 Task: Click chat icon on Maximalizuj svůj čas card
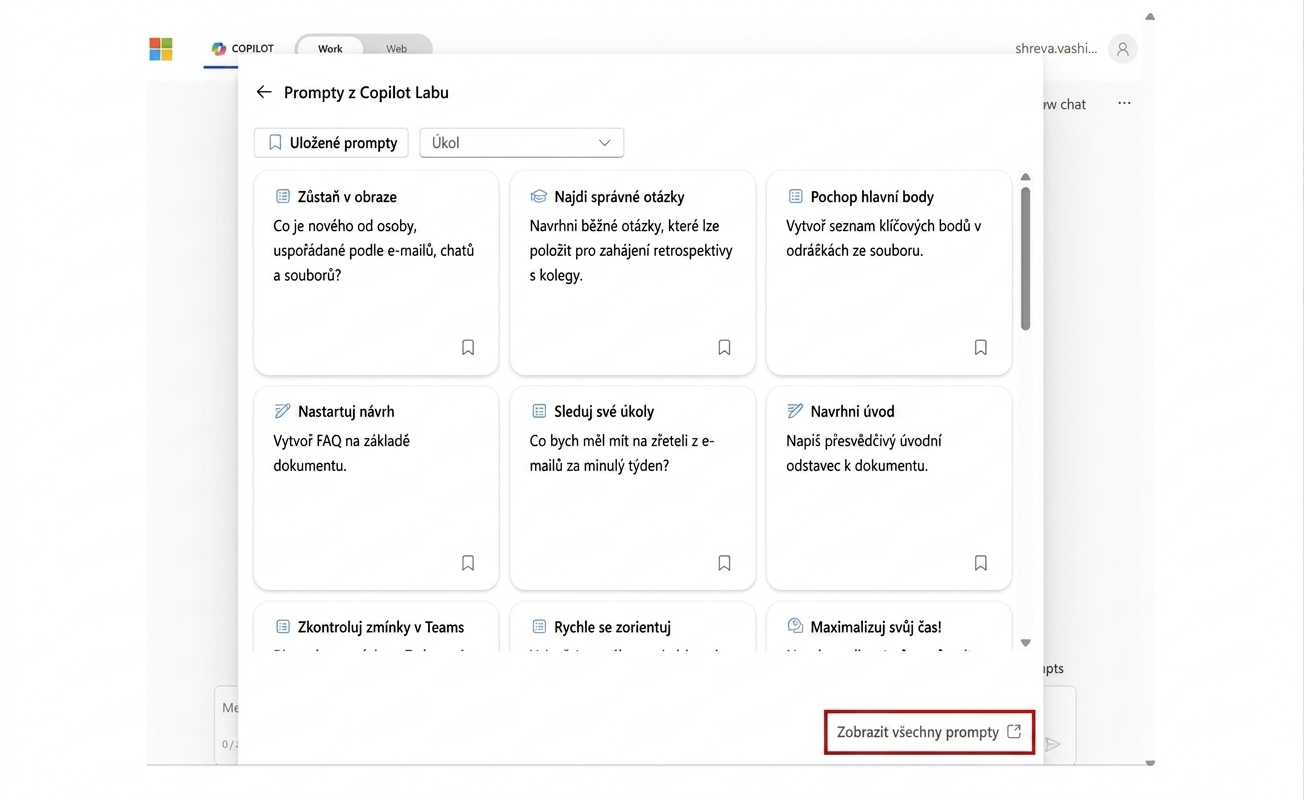(795, 627)
